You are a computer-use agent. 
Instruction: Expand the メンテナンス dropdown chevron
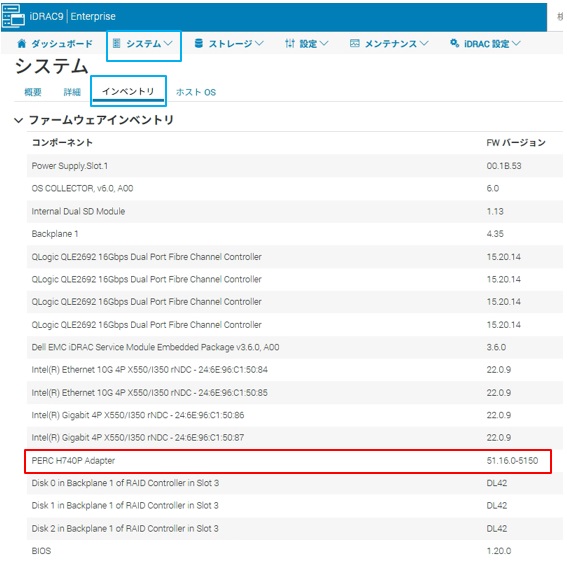coord(424,44)
